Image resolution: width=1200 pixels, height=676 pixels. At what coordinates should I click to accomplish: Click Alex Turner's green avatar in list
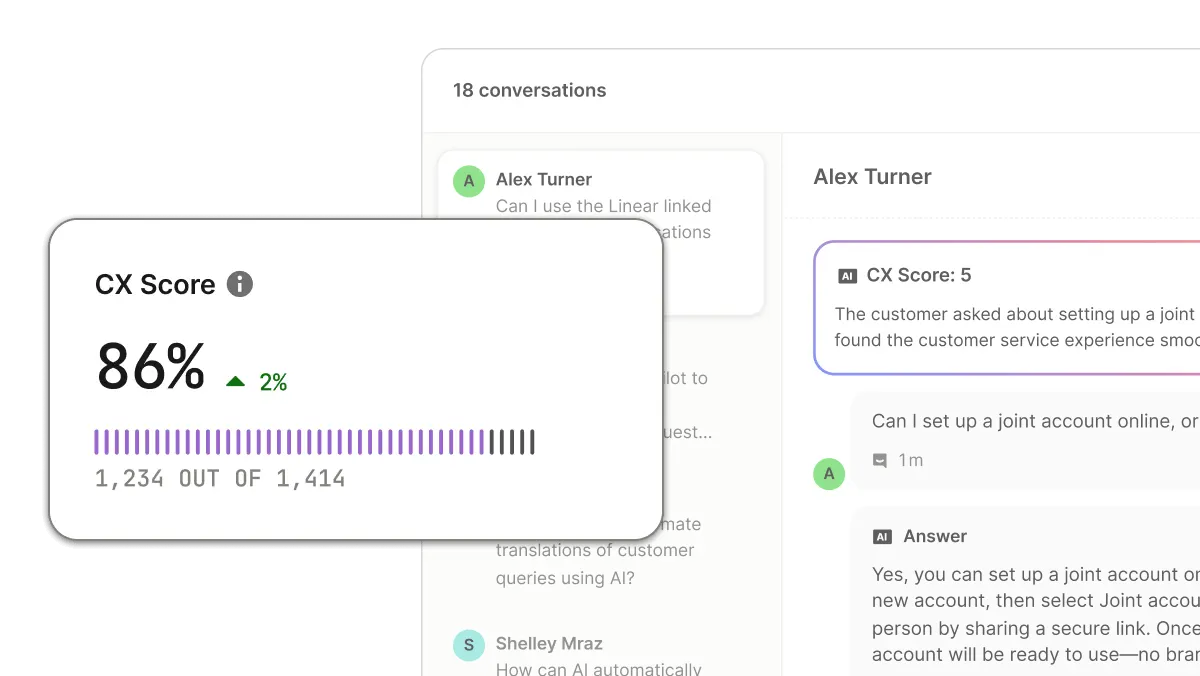[x=469, y=181]
